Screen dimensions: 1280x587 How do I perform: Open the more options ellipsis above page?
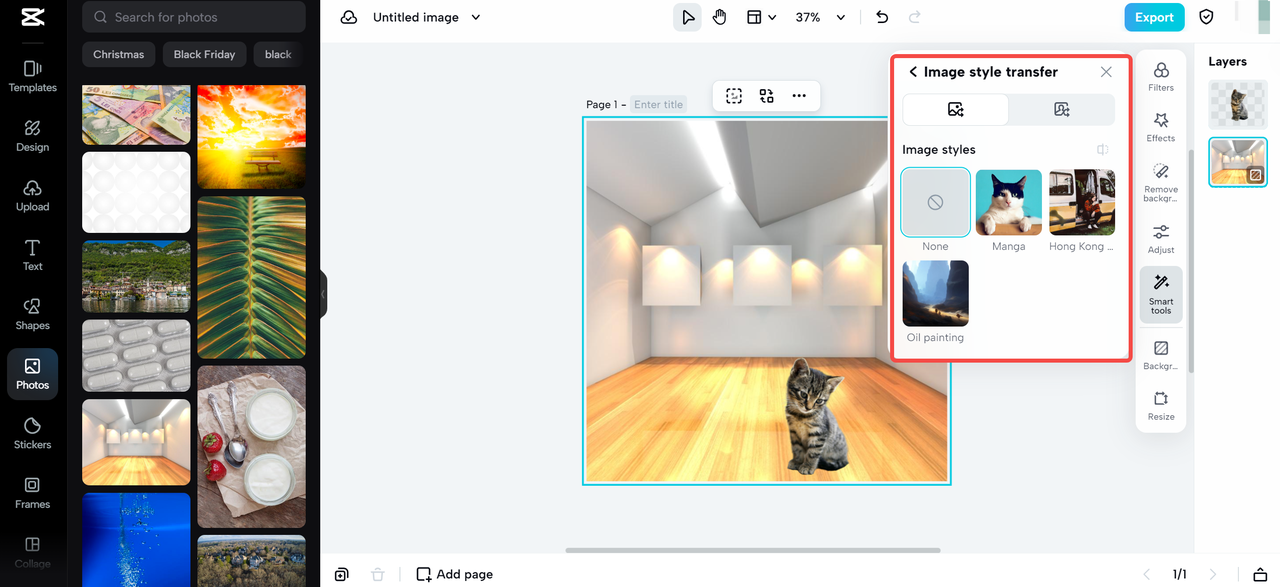(799, 96)
